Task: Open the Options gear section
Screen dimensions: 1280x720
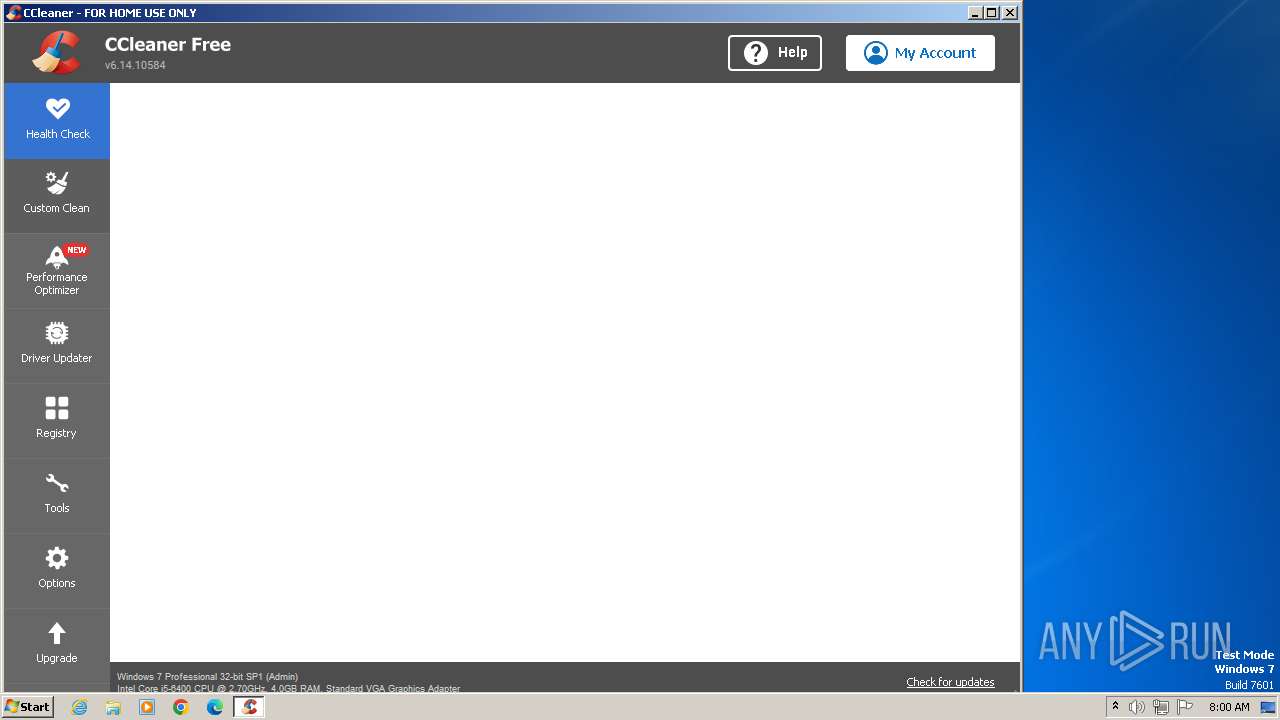Action: (57, 571)
